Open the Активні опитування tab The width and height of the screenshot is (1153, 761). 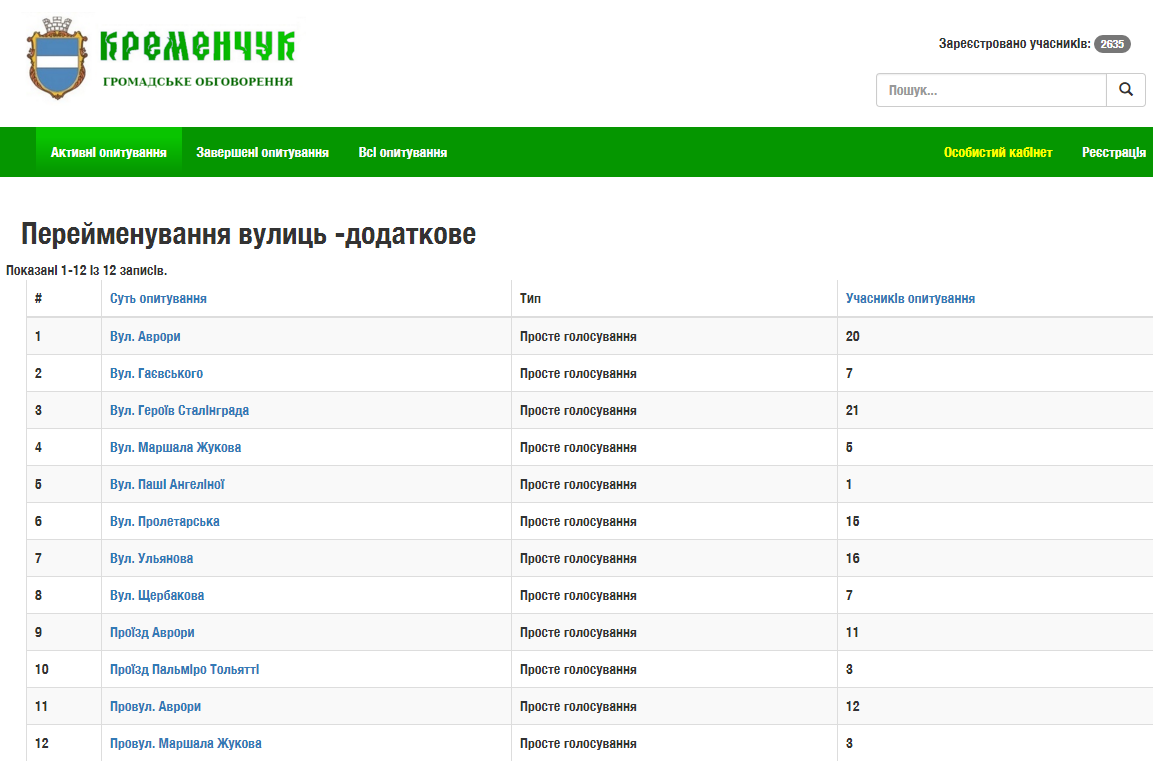[x=108, y=153]
